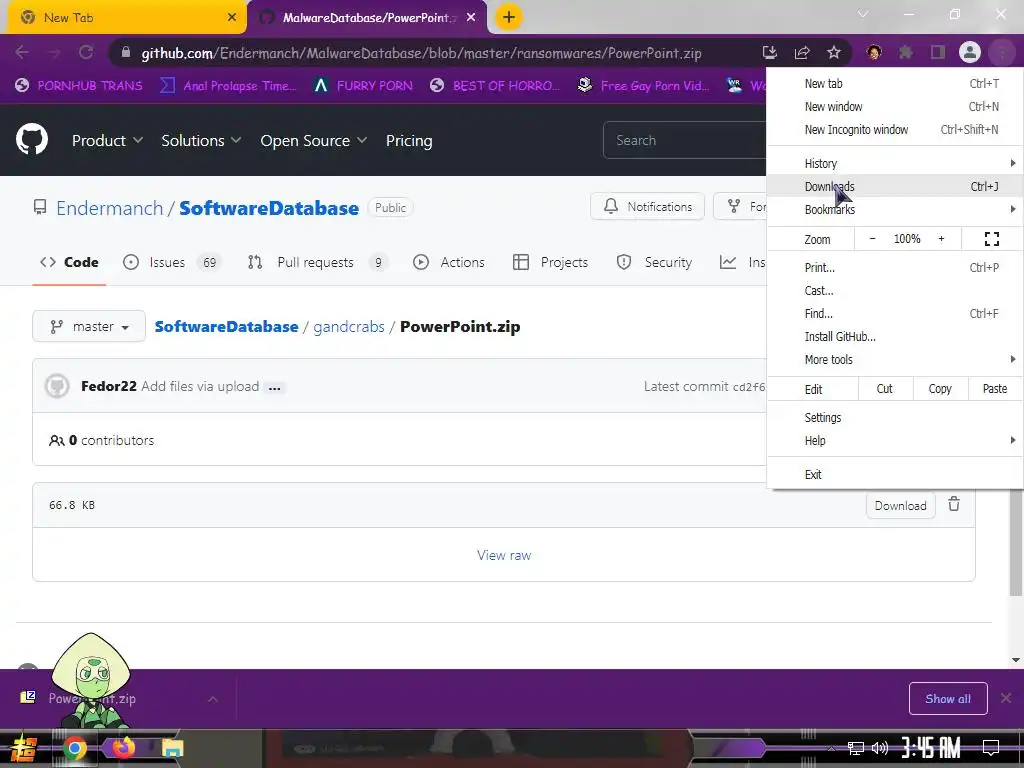Open the Actions tab
This screenshot has height=768, width=1024.
pos(449,262)
